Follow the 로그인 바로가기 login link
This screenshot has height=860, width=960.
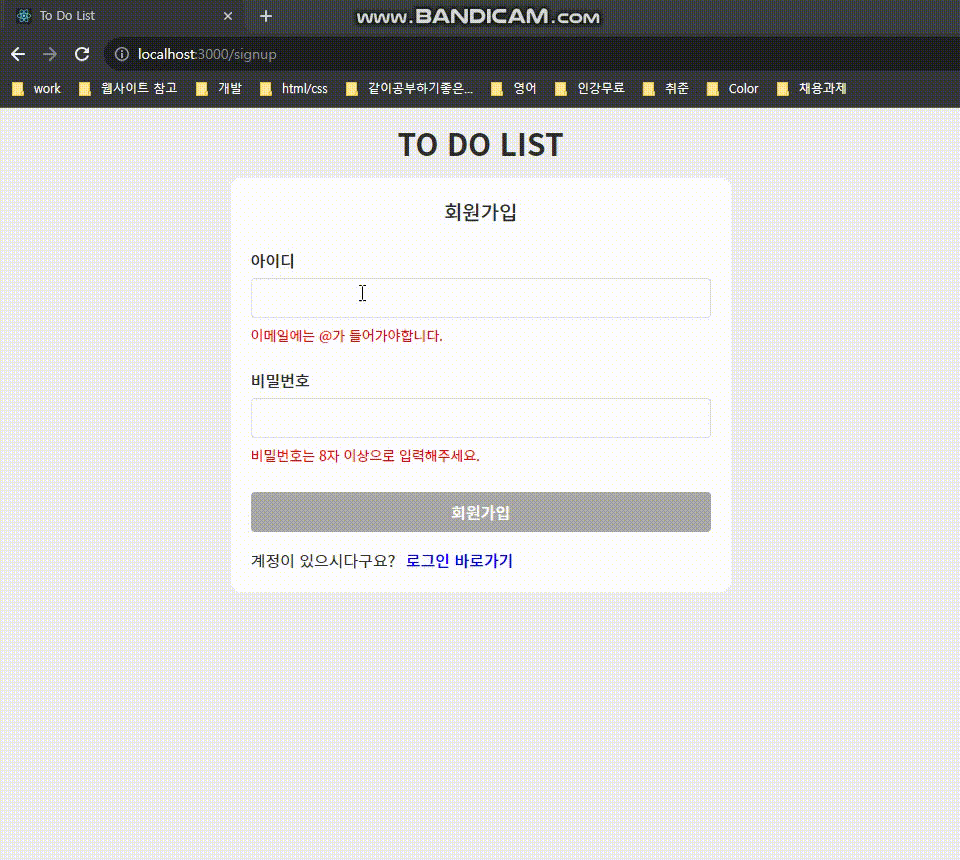(x=459, y=561)
